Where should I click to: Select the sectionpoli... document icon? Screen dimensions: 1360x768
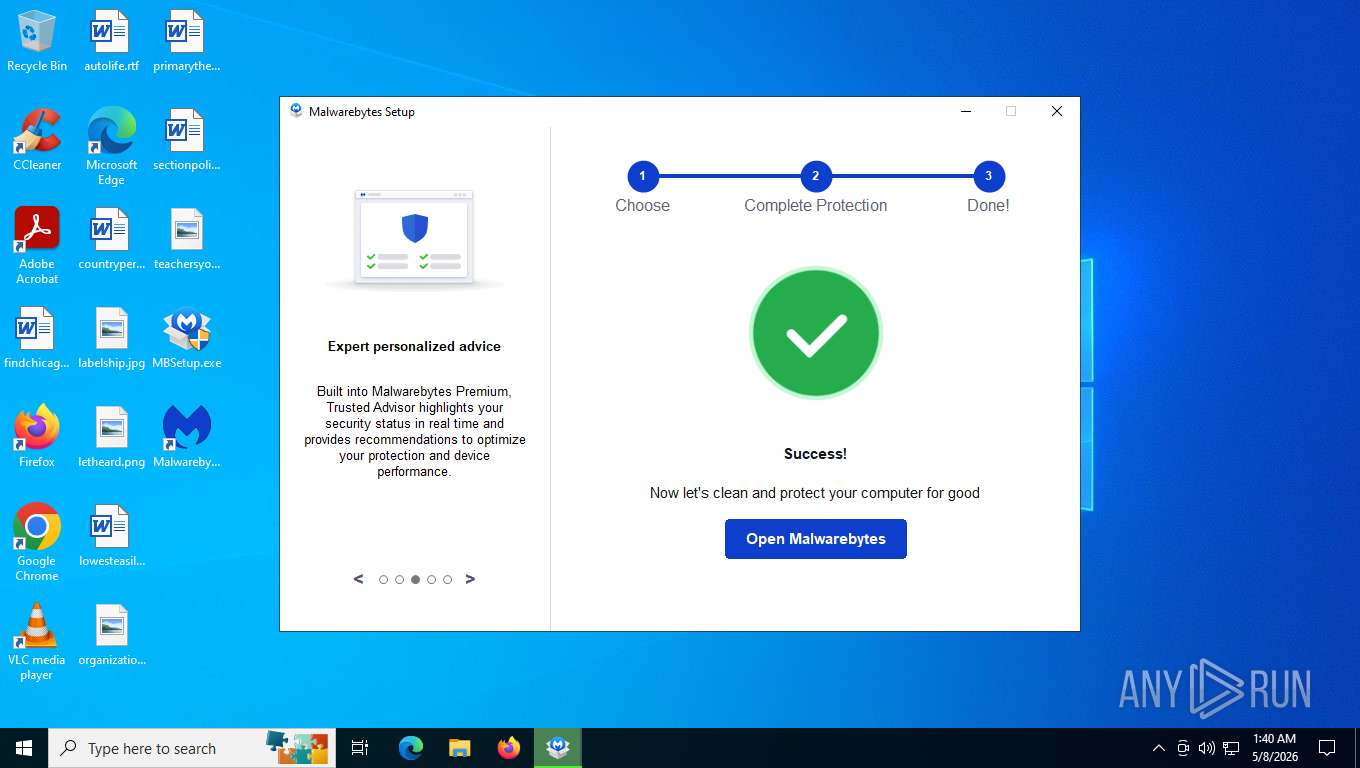[x=186, y=141]
